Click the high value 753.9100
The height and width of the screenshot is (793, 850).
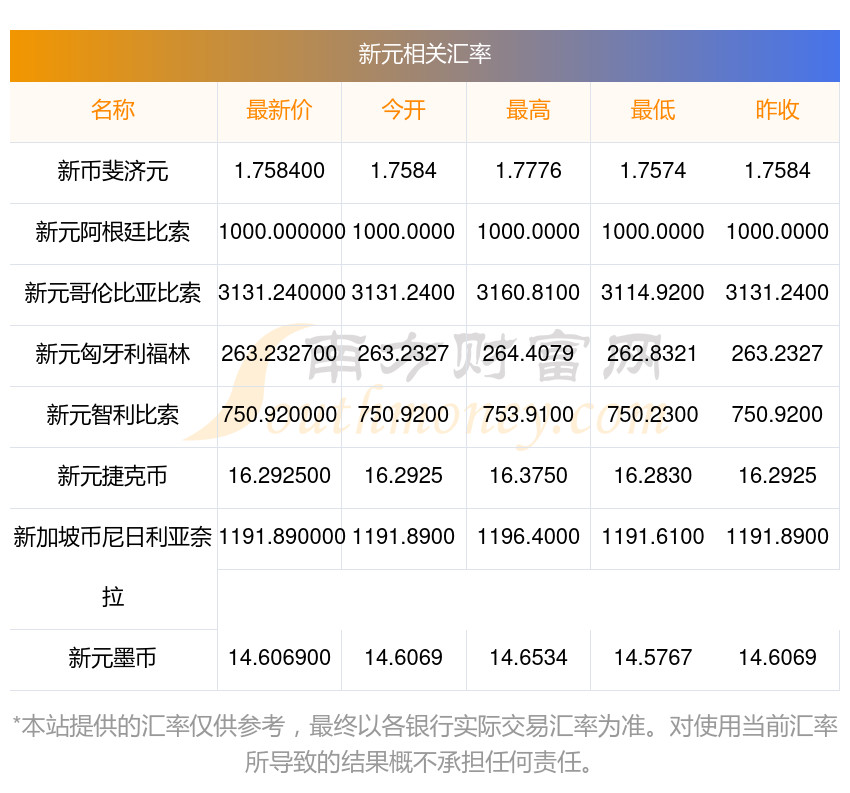coord(528,415)
